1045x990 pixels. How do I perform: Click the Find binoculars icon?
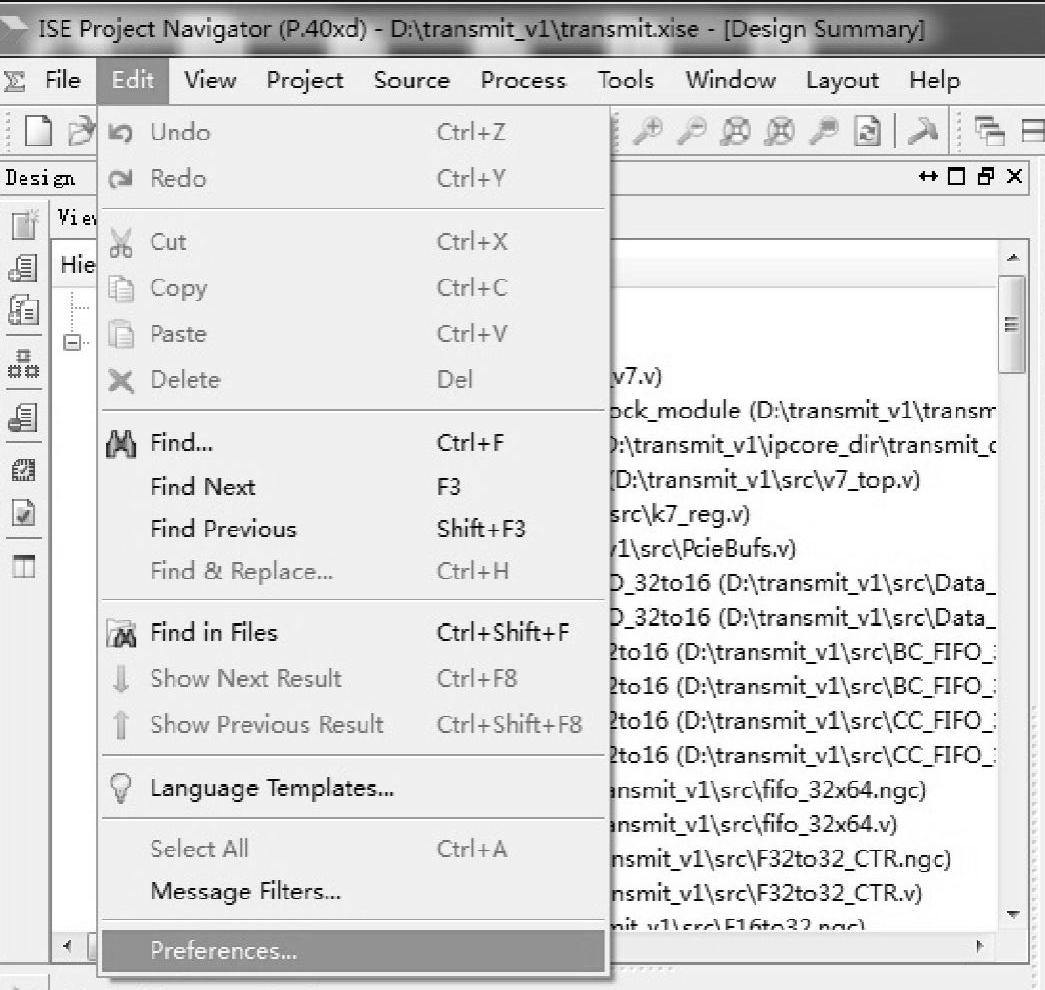pos(121,444)
